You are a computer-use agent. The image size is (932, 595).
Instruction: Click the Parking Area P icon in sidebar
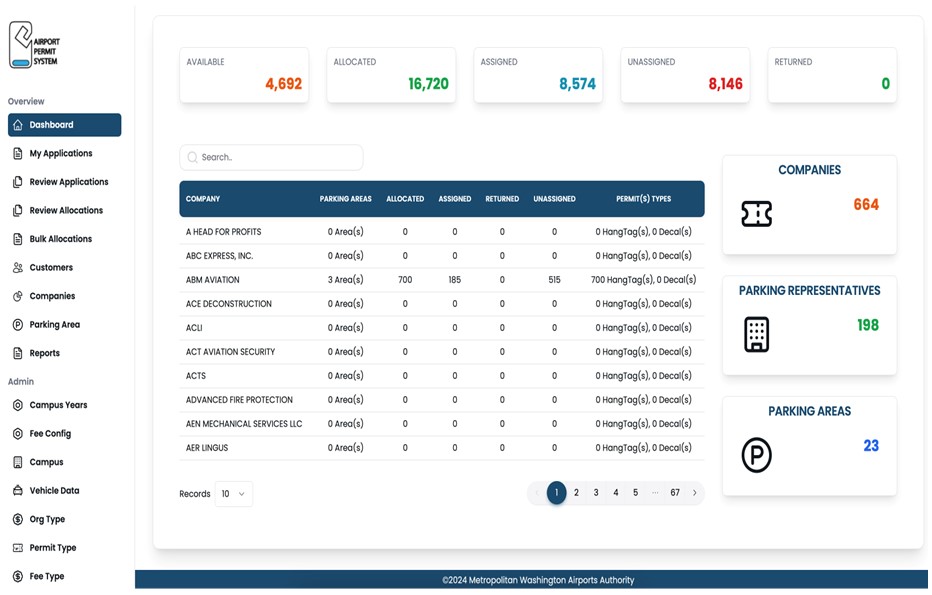click(x=18, y=325)
